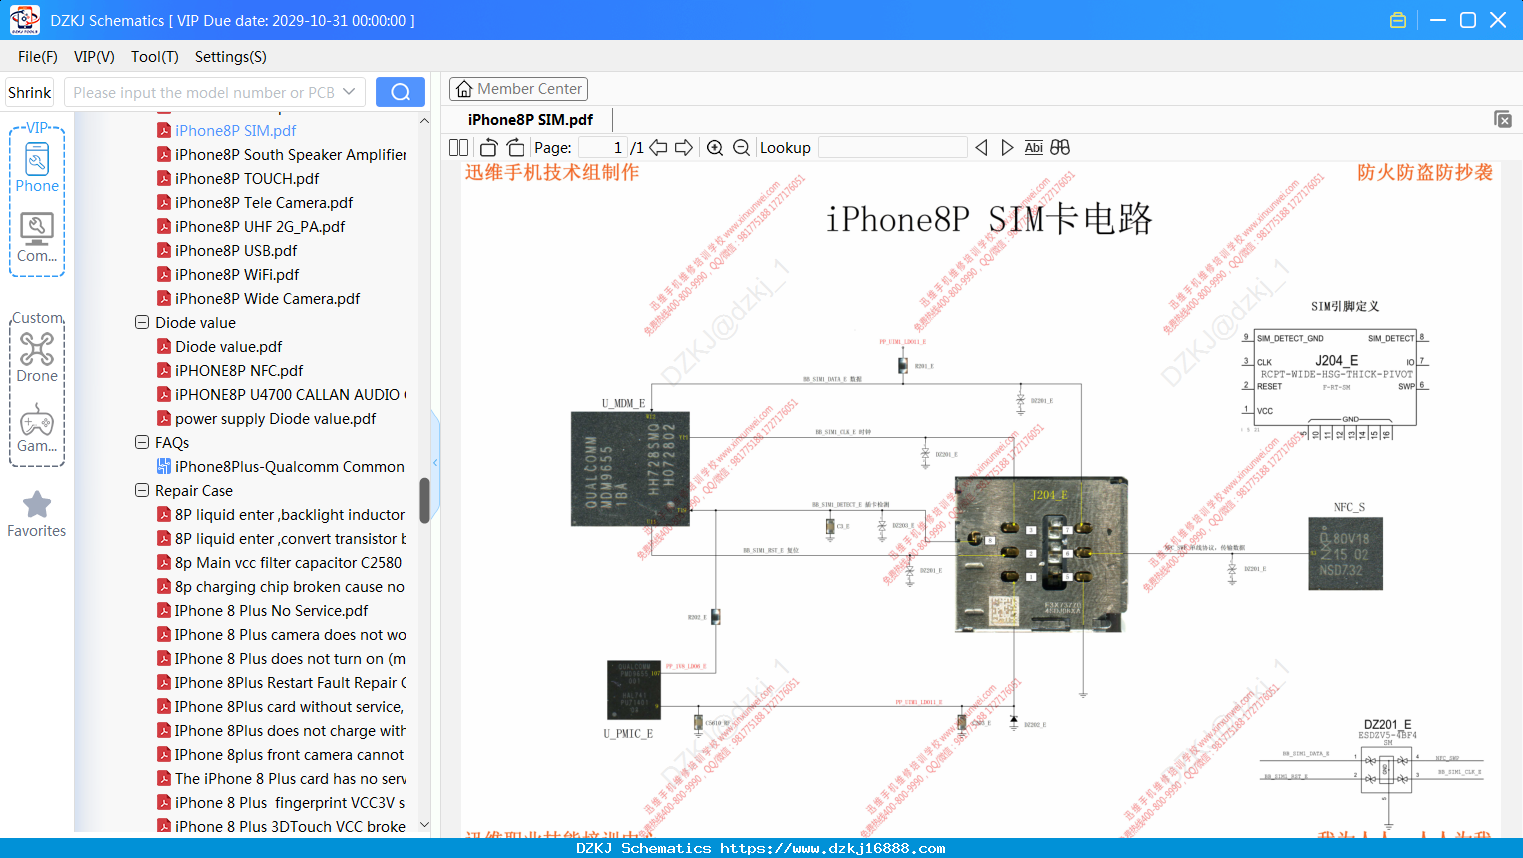Open iPhone8P South Speaker Amplifier file
The width and height of the screenshot is (1523, 858).
pos(290,155)
